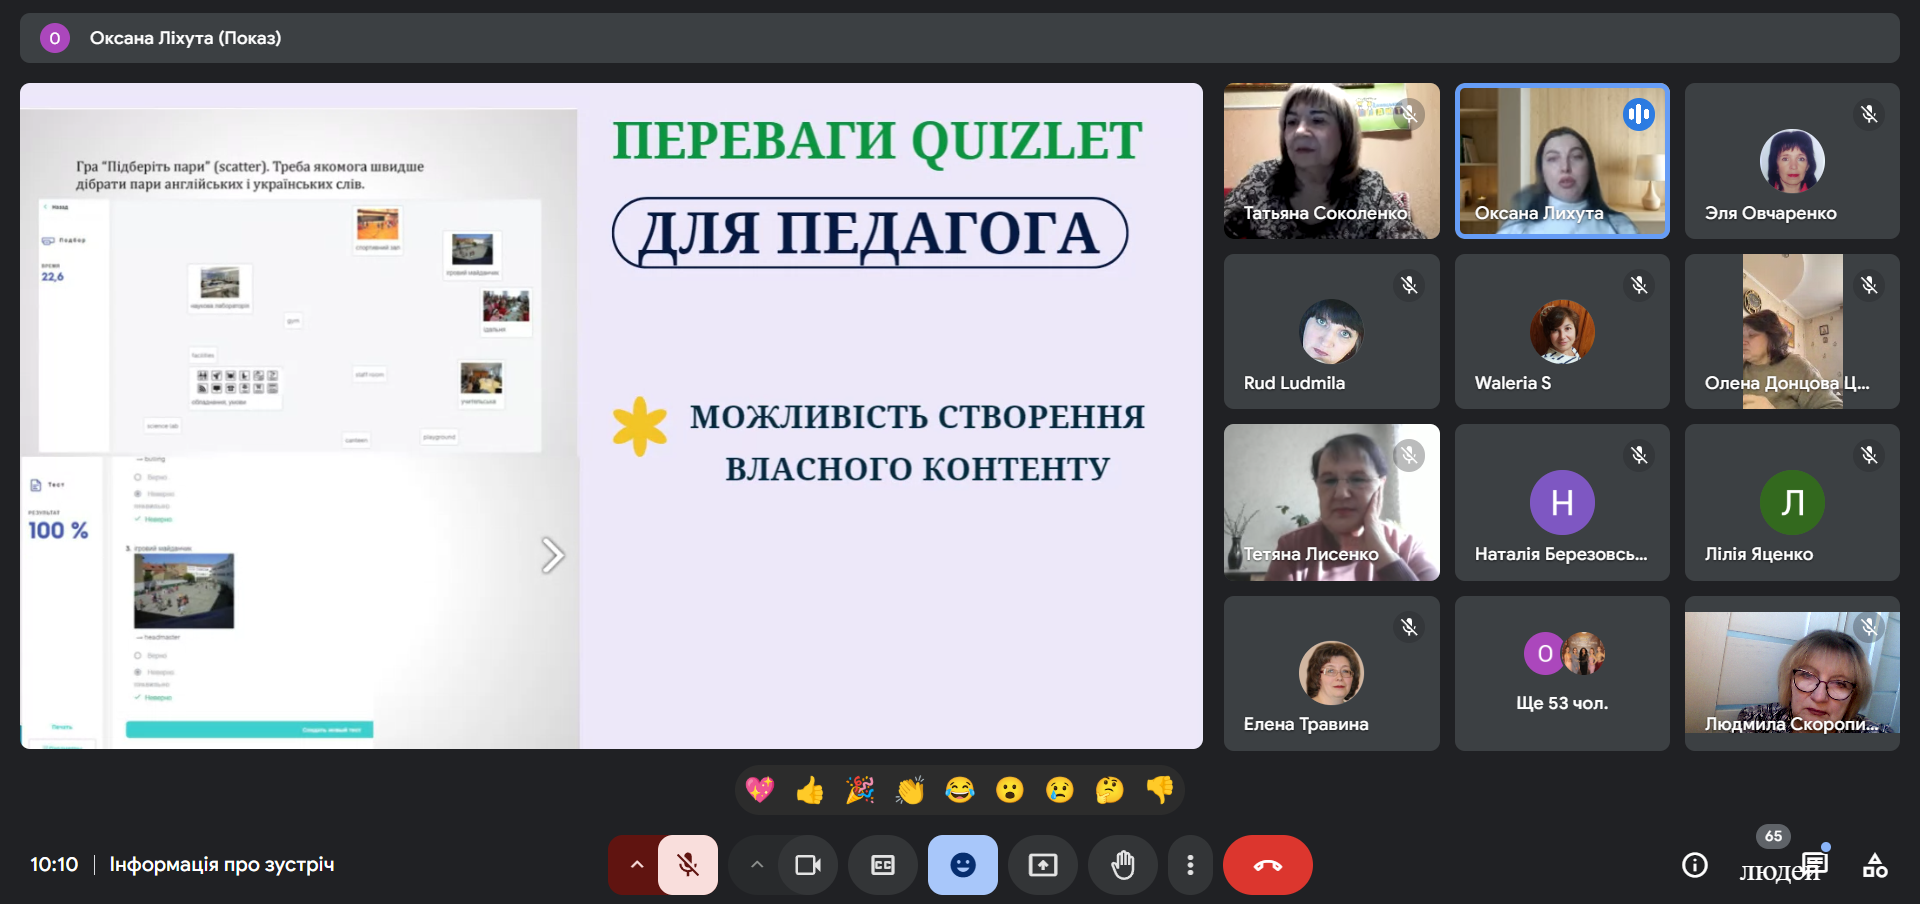The width and height of the screenshot is (1920, 904).
Task: Toggle the emoji reactions bar
Action: click(x=963, y=865)
